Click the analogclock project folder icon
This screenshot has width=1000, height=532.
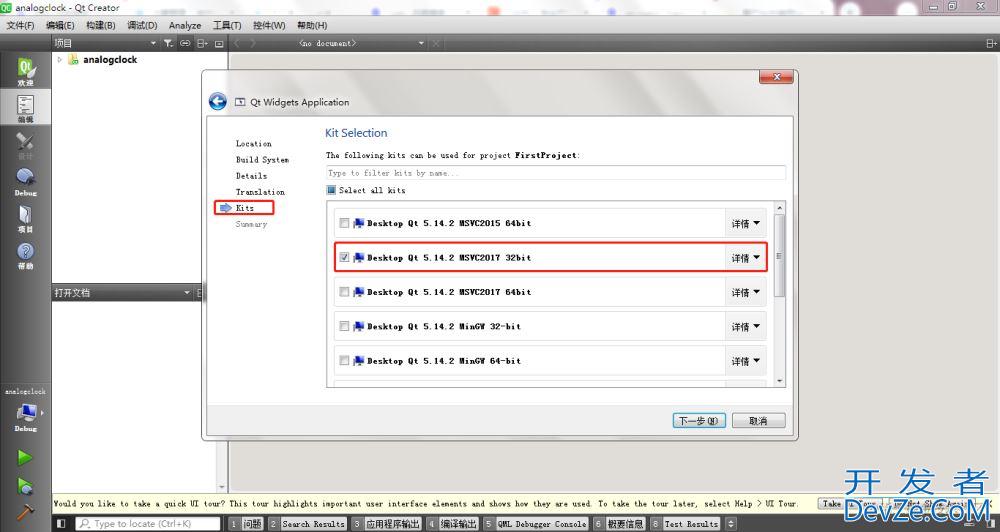[x=73, y=59]
